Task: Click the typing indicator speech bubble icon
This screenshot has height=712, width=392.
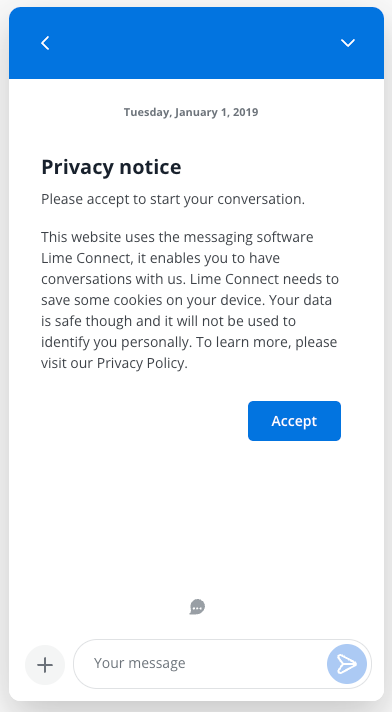Action: 197,607
